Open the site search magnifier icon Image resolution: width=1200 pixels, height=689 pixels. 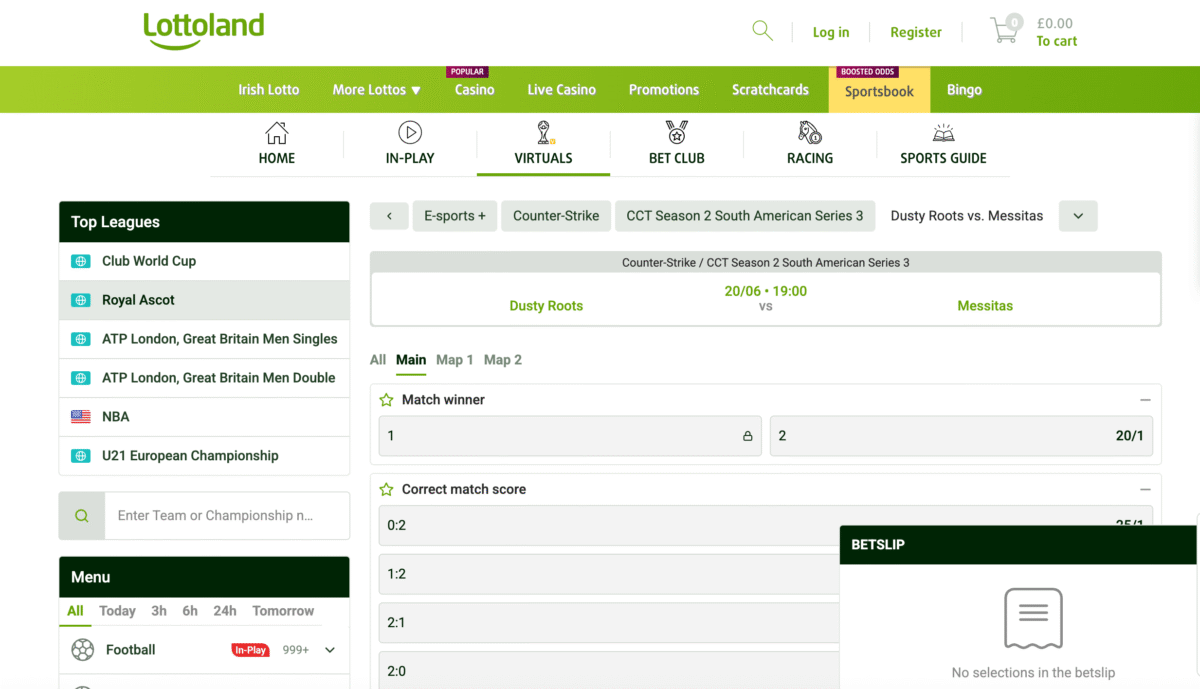click(x=762, y=31)
